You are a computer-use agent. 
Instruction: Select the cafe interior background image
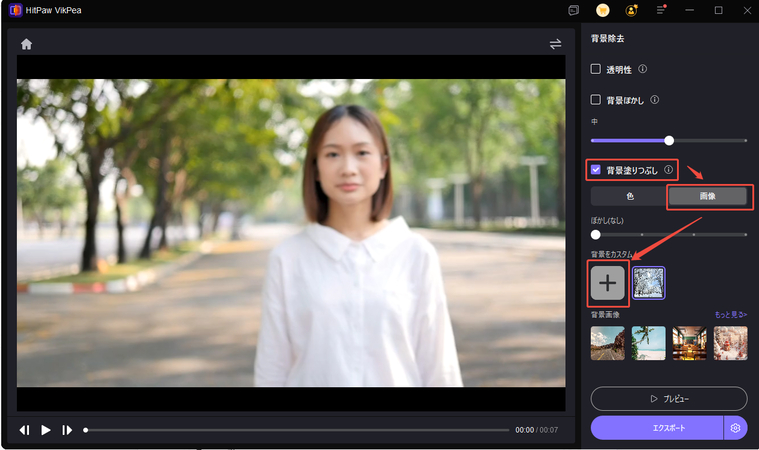coord(690,343)
